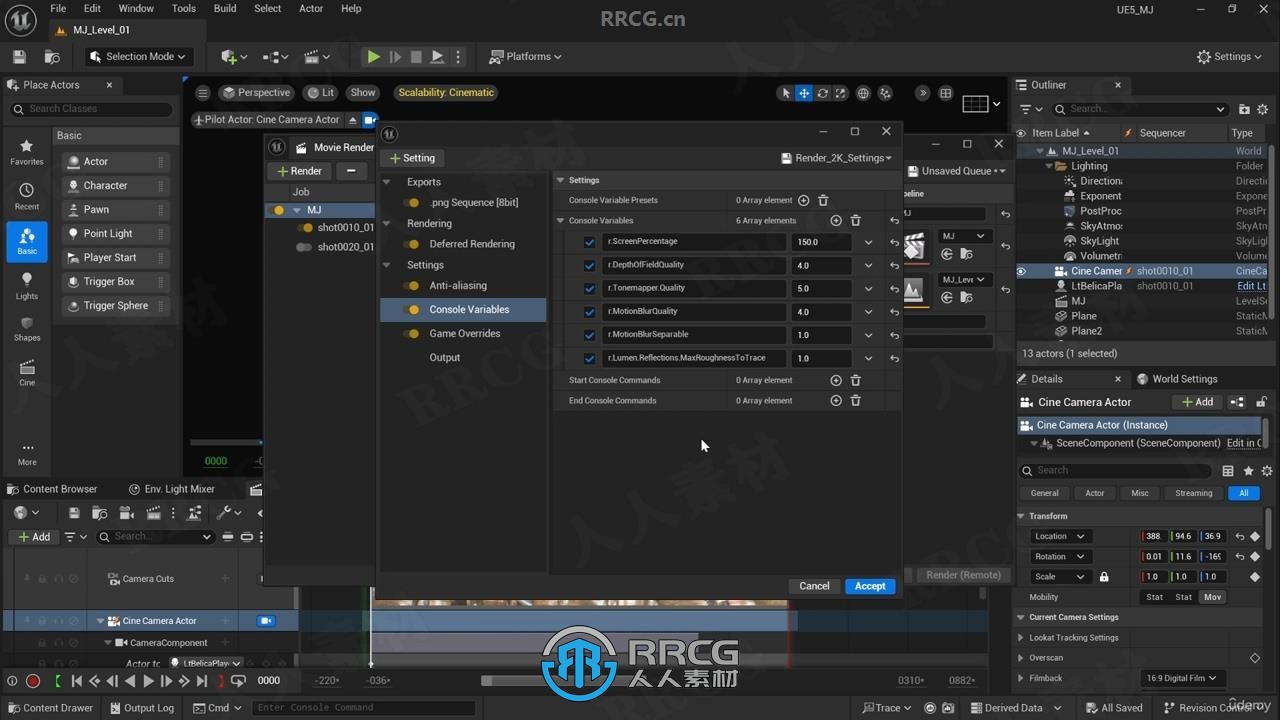Remove End Console Commands elements trash icon
Viewport: 1280px width, 720px height.
(x=855, y=400)
